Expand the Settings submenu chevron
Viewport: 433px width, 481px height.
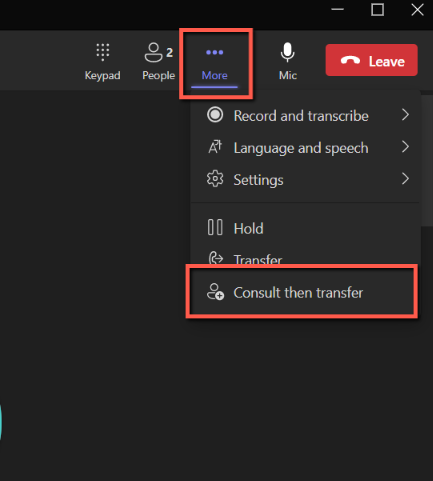click(x=405, y=179)
